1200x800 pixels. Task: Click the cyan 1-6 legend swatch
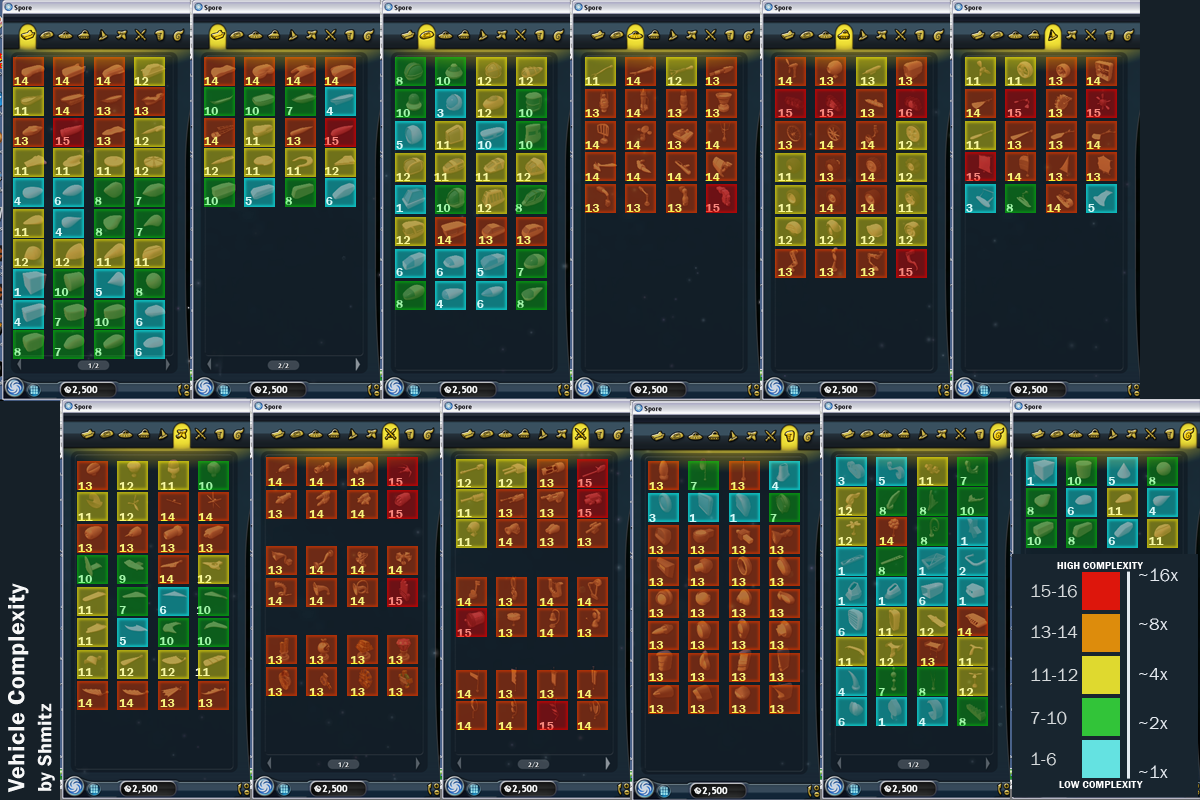(1100, 759)
